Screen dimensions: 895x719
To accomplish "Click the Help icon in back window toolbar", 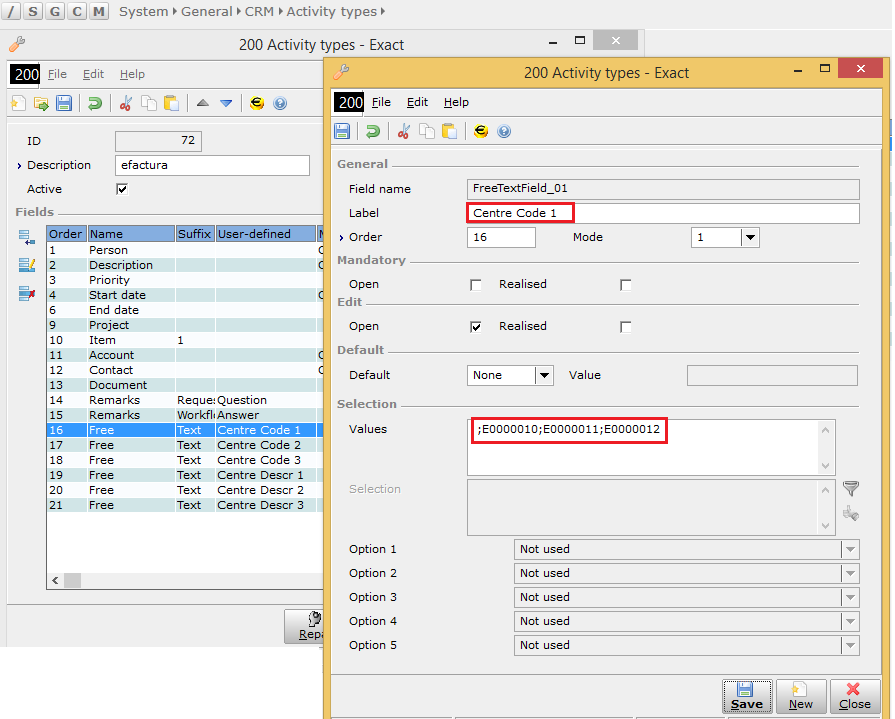I will (x=280, y=103).
